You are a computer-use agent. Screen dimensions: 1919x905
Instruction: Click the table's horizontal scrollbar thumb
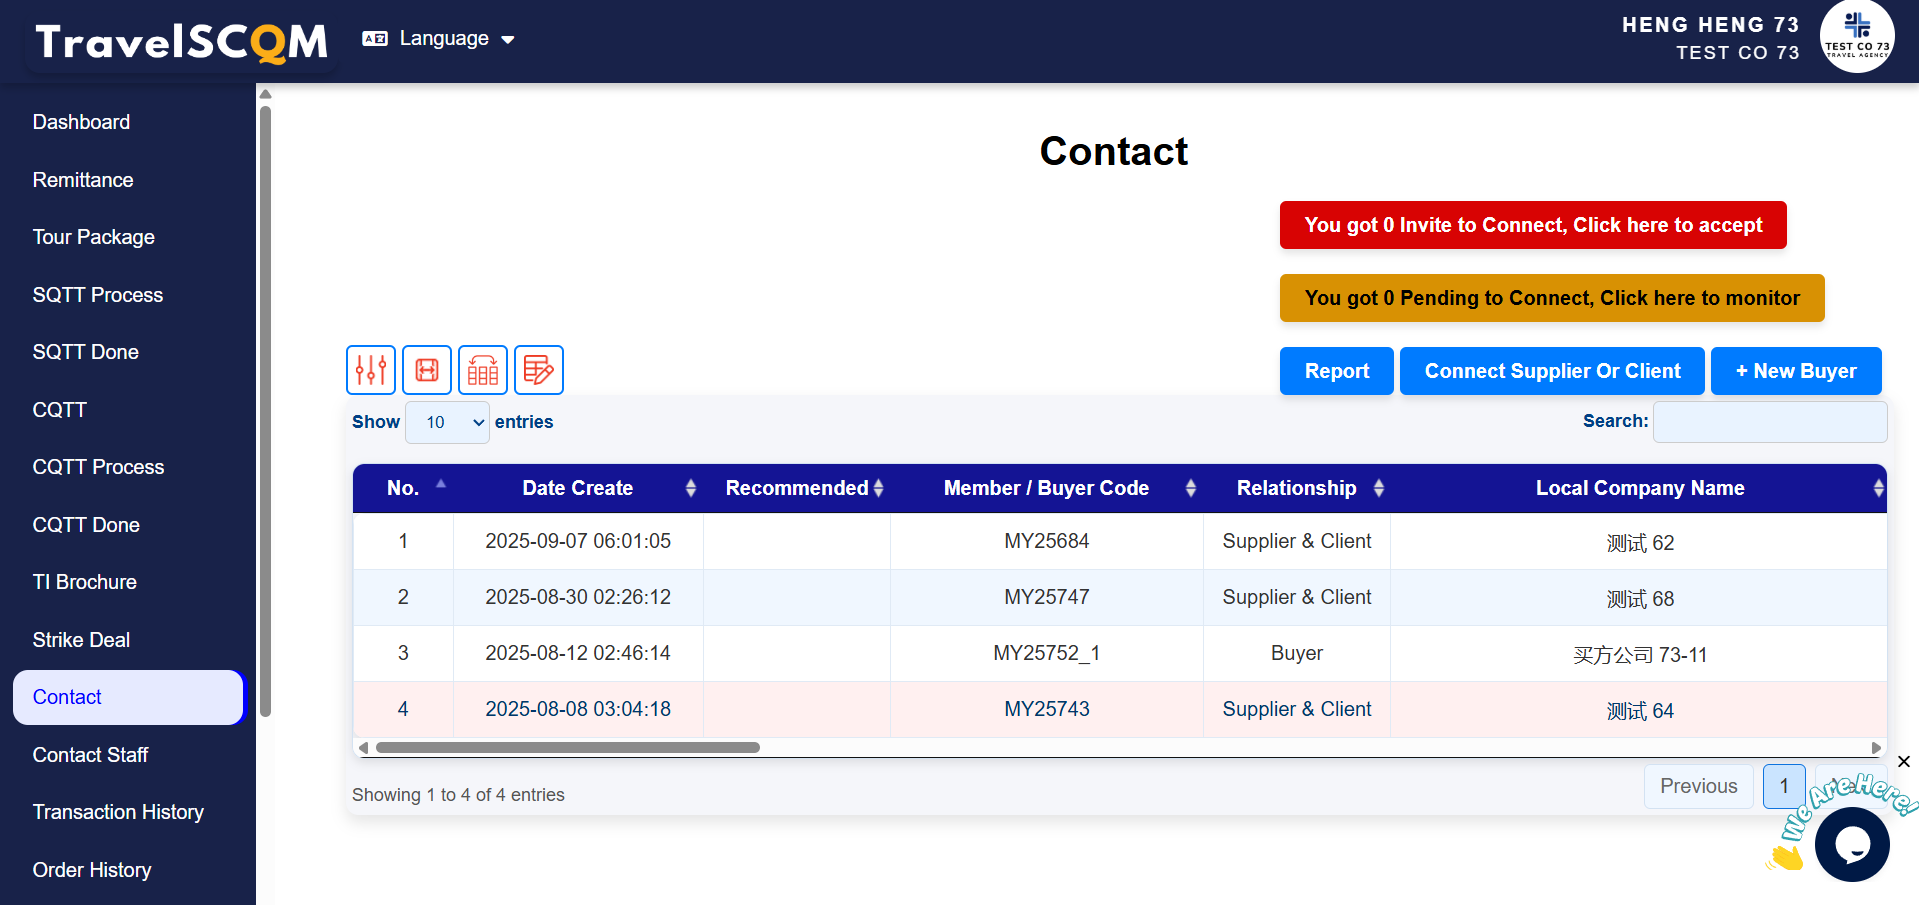pos(567,748)
